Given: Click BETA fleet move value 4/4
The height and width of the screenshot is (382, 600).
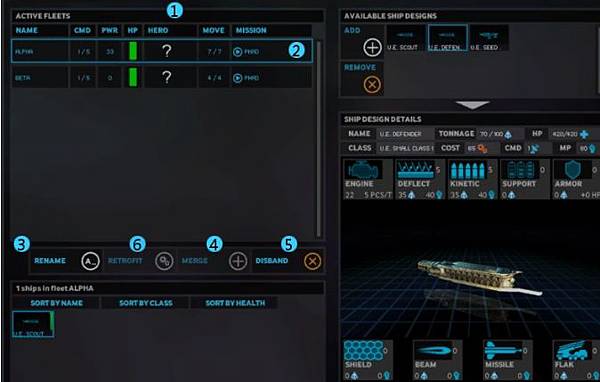Looking at the screenshot, I should point(214,78).
